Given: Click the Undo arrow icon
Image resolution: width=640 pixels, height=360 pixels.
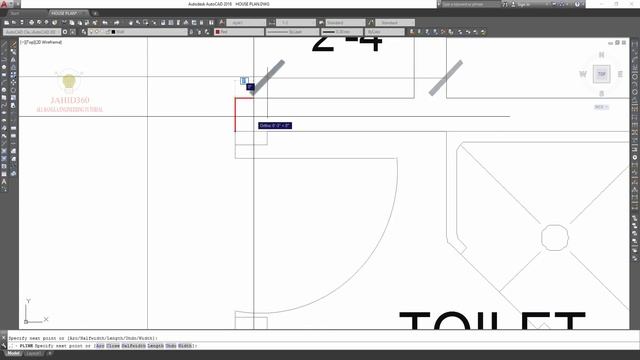Looking at the screenshot, I should coord(105,22).
